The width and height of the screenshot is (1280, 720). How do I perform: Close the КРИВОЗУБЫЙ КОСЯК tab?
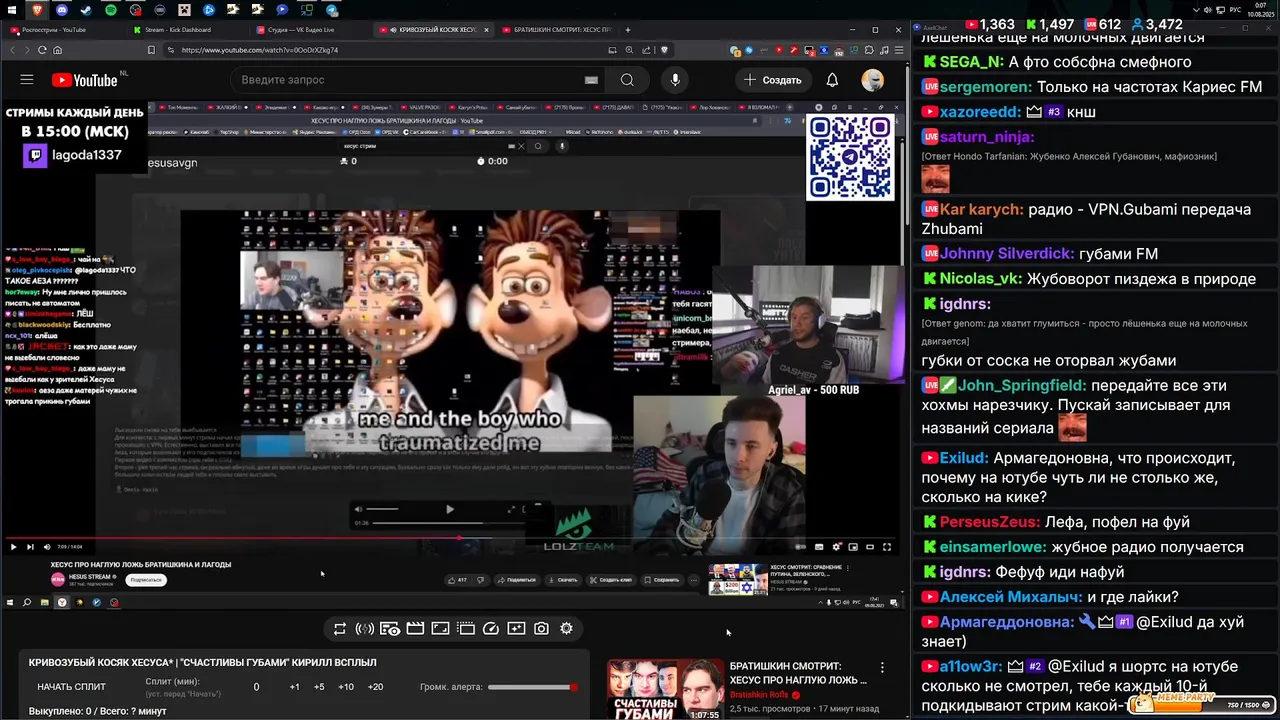[486, 30]
